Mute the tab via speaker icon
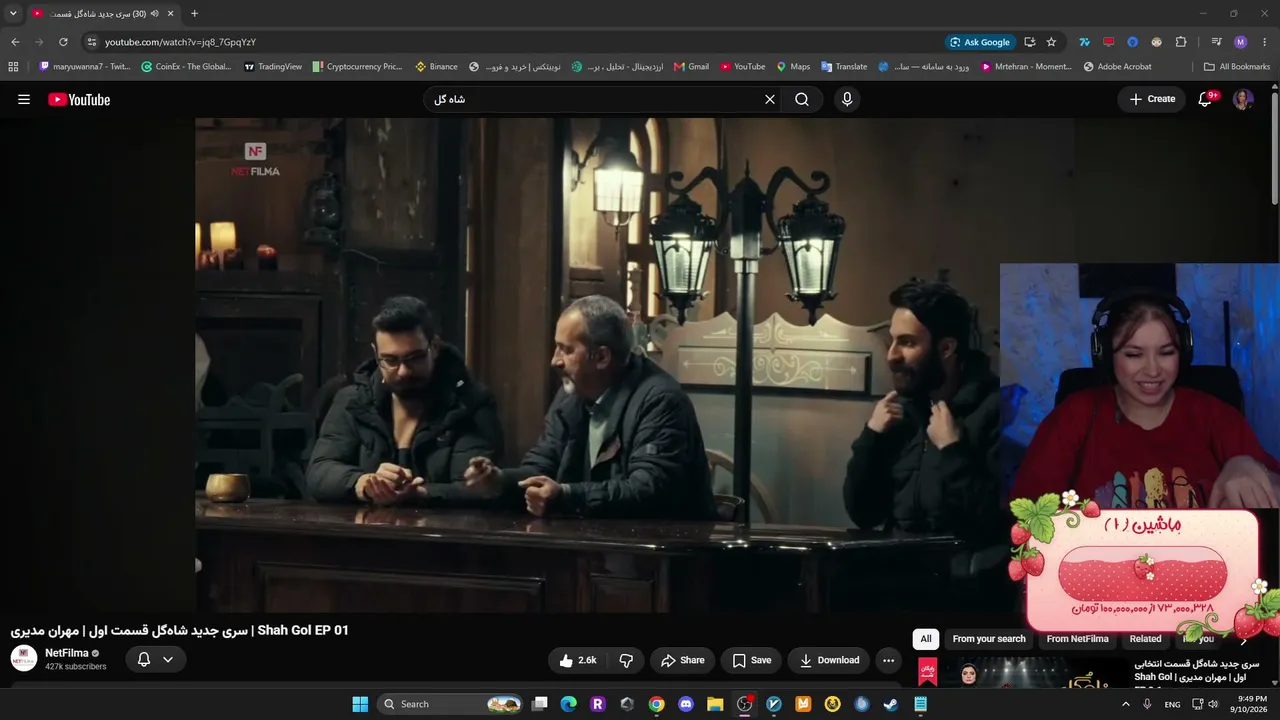The image size is (1280, 720). [154, 14]
